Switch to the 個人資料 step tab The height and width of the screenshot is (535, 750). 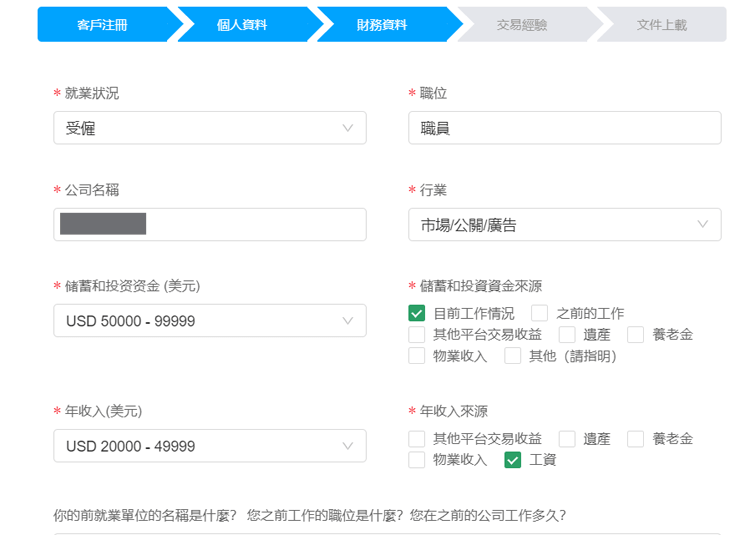pos(242,25)
